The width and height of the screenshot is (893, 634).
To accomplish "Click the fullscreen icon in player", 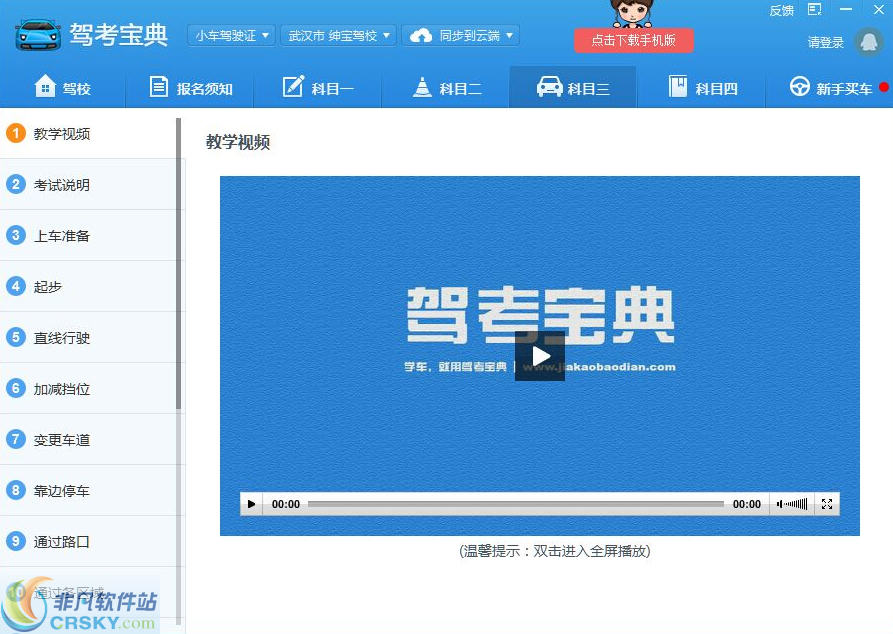I will pos(827,504).
